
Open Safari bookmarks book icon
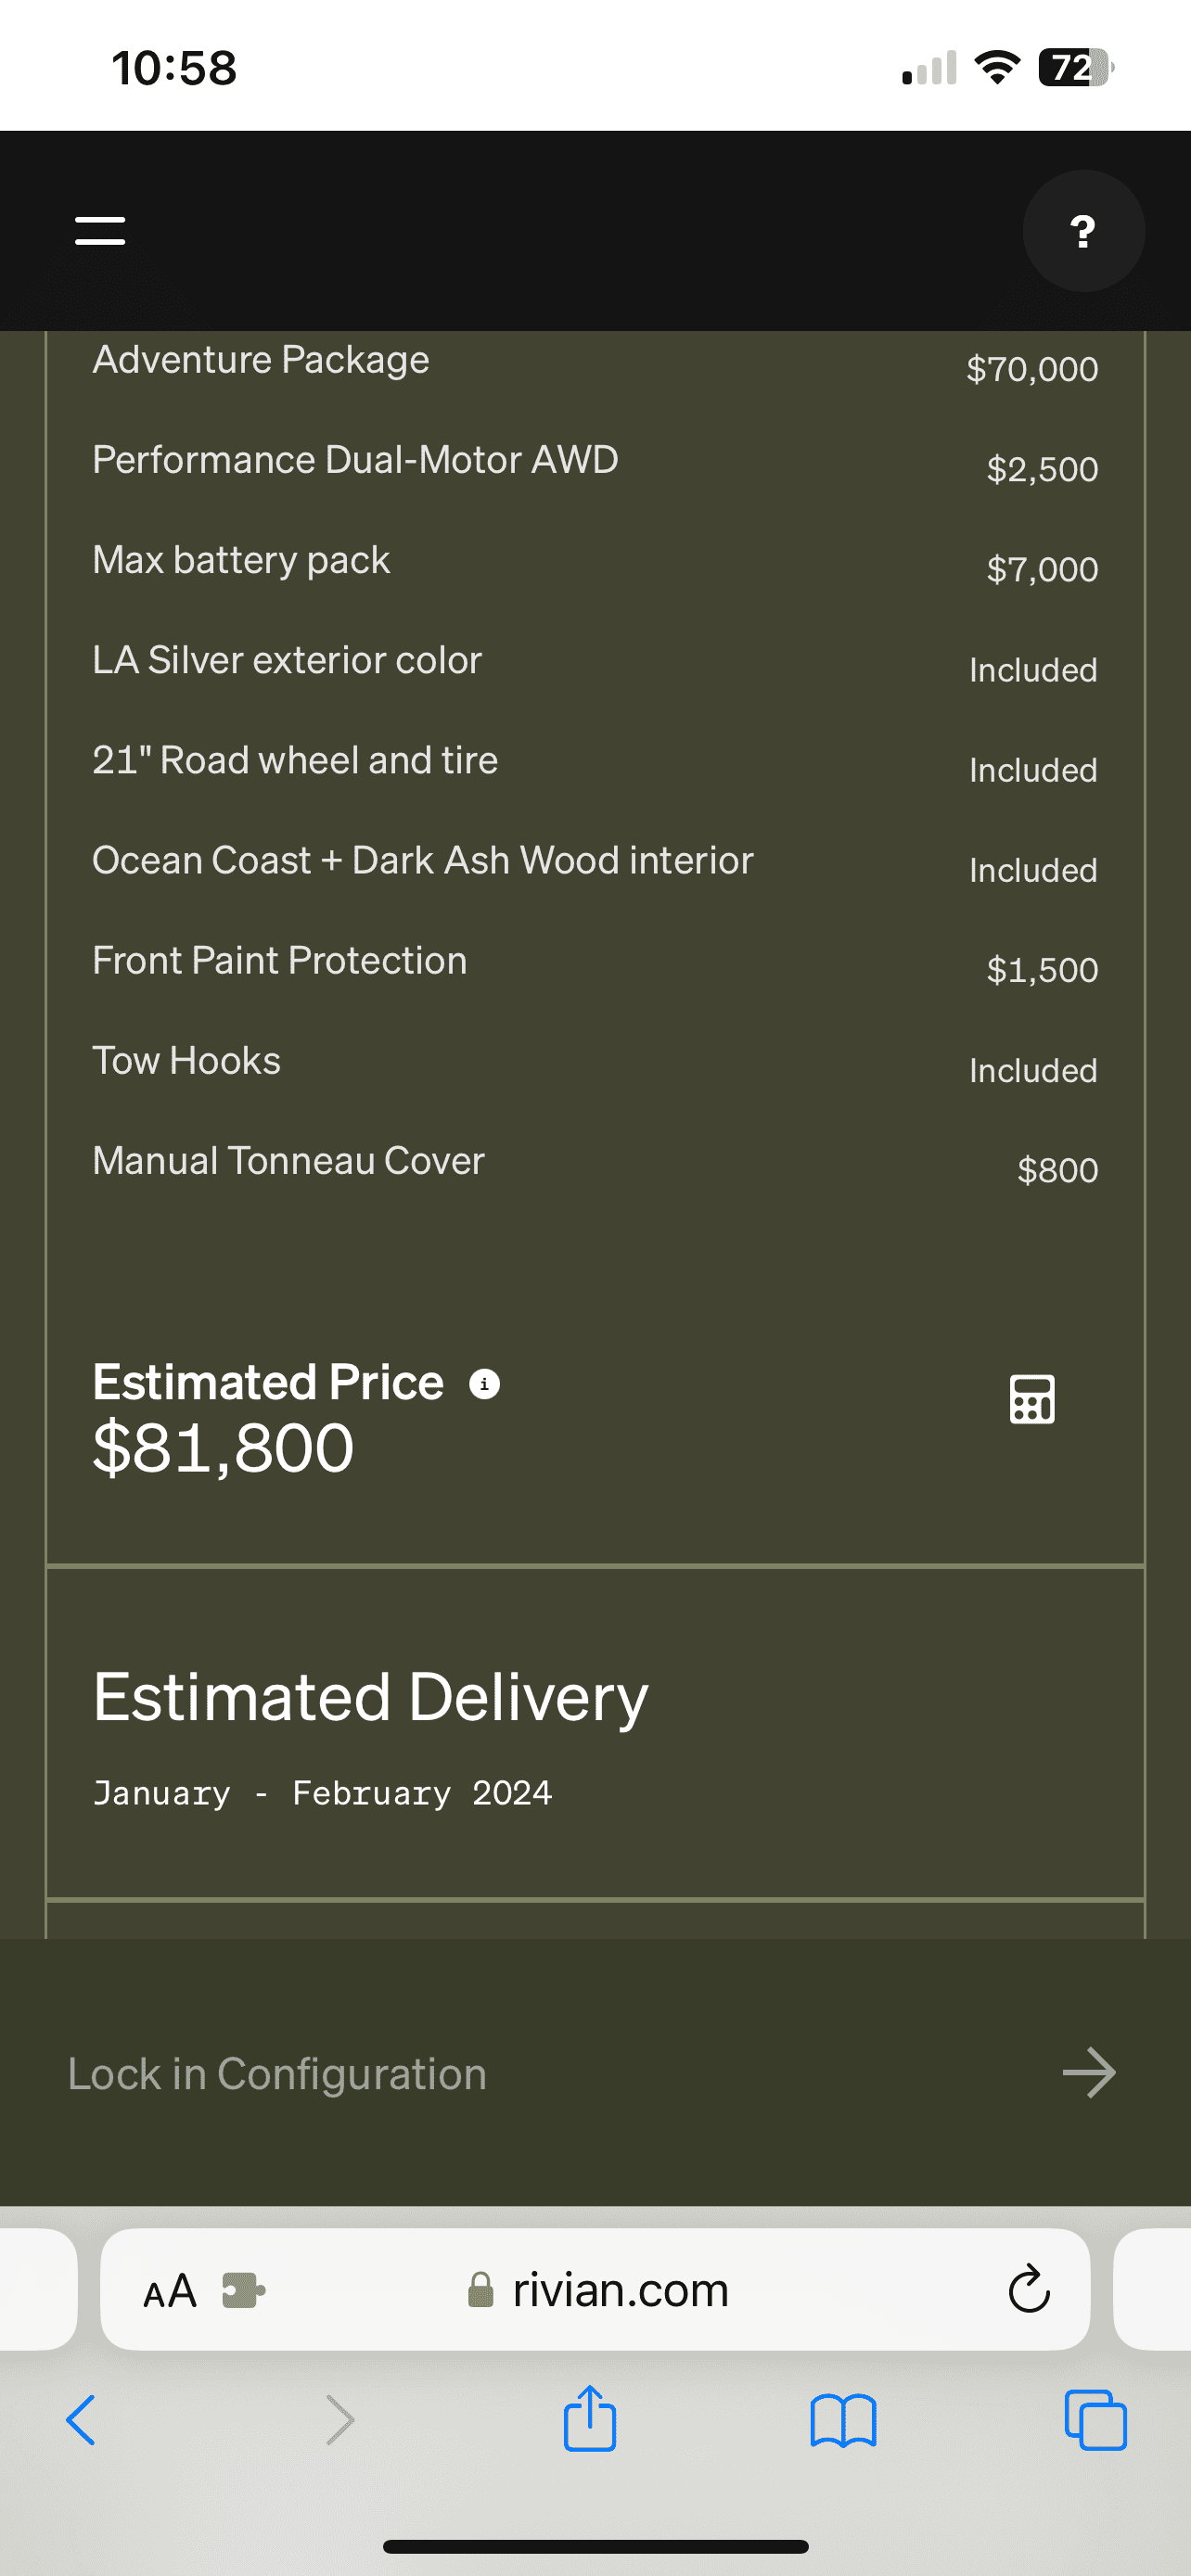tap(843, 2420)
